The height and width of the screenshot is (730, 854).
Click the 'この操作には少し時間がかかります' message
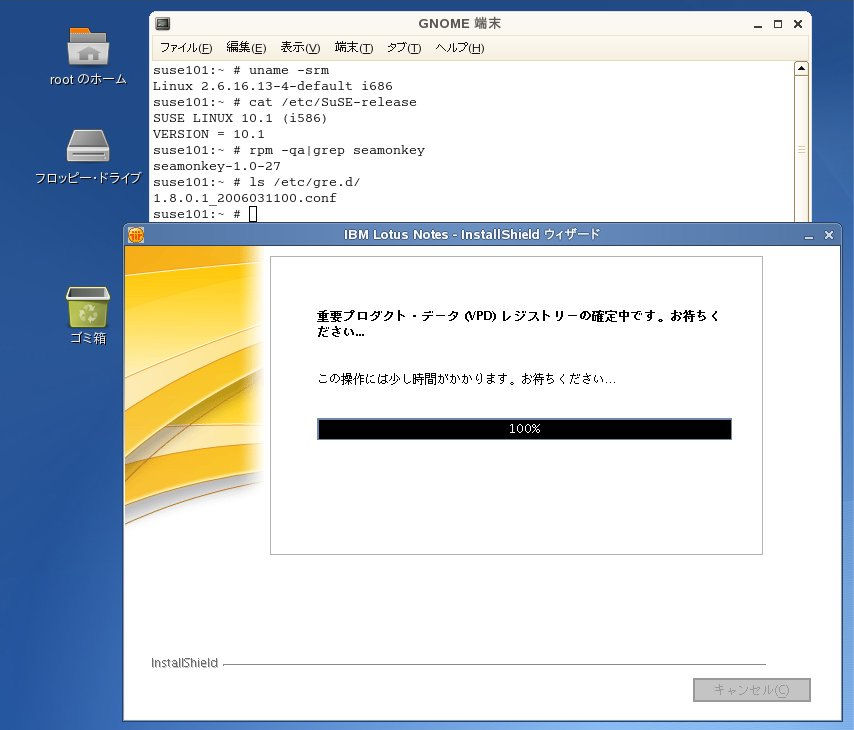466,379
